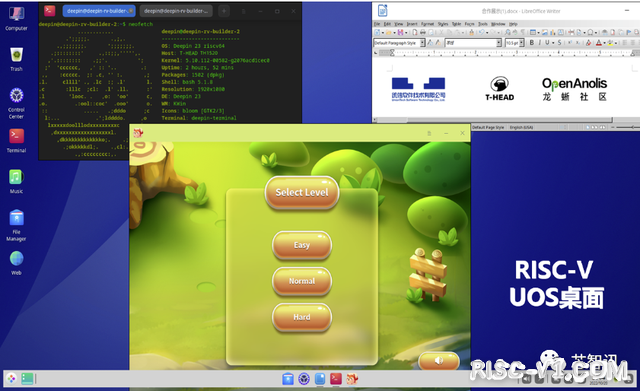The height and width of the screenshot is (391, 640).
Task: Open New document dropdown arrow
Action: tap(383, 33)
